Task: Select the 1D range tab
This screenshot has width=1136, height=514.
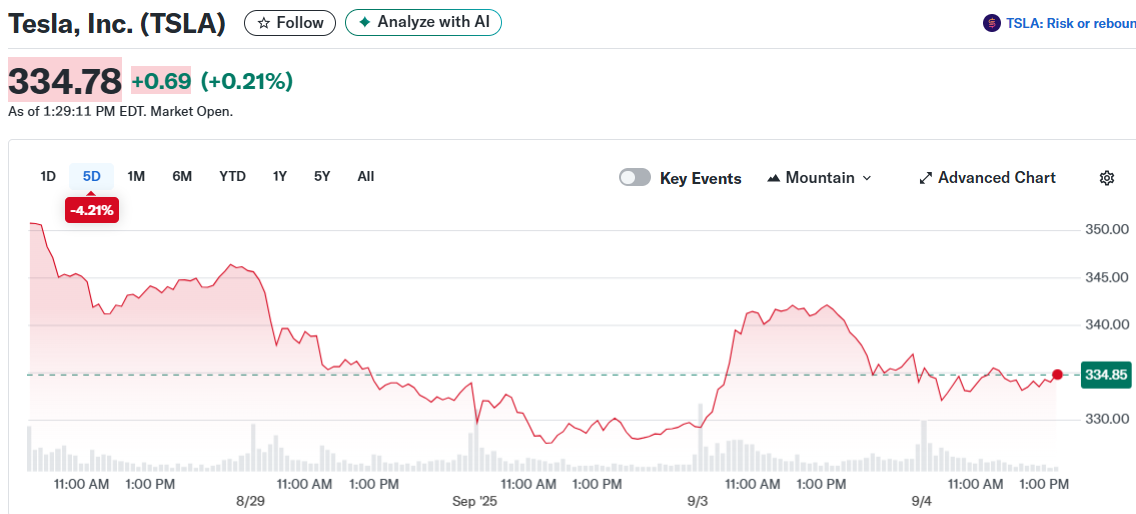Action: [48, 176]
